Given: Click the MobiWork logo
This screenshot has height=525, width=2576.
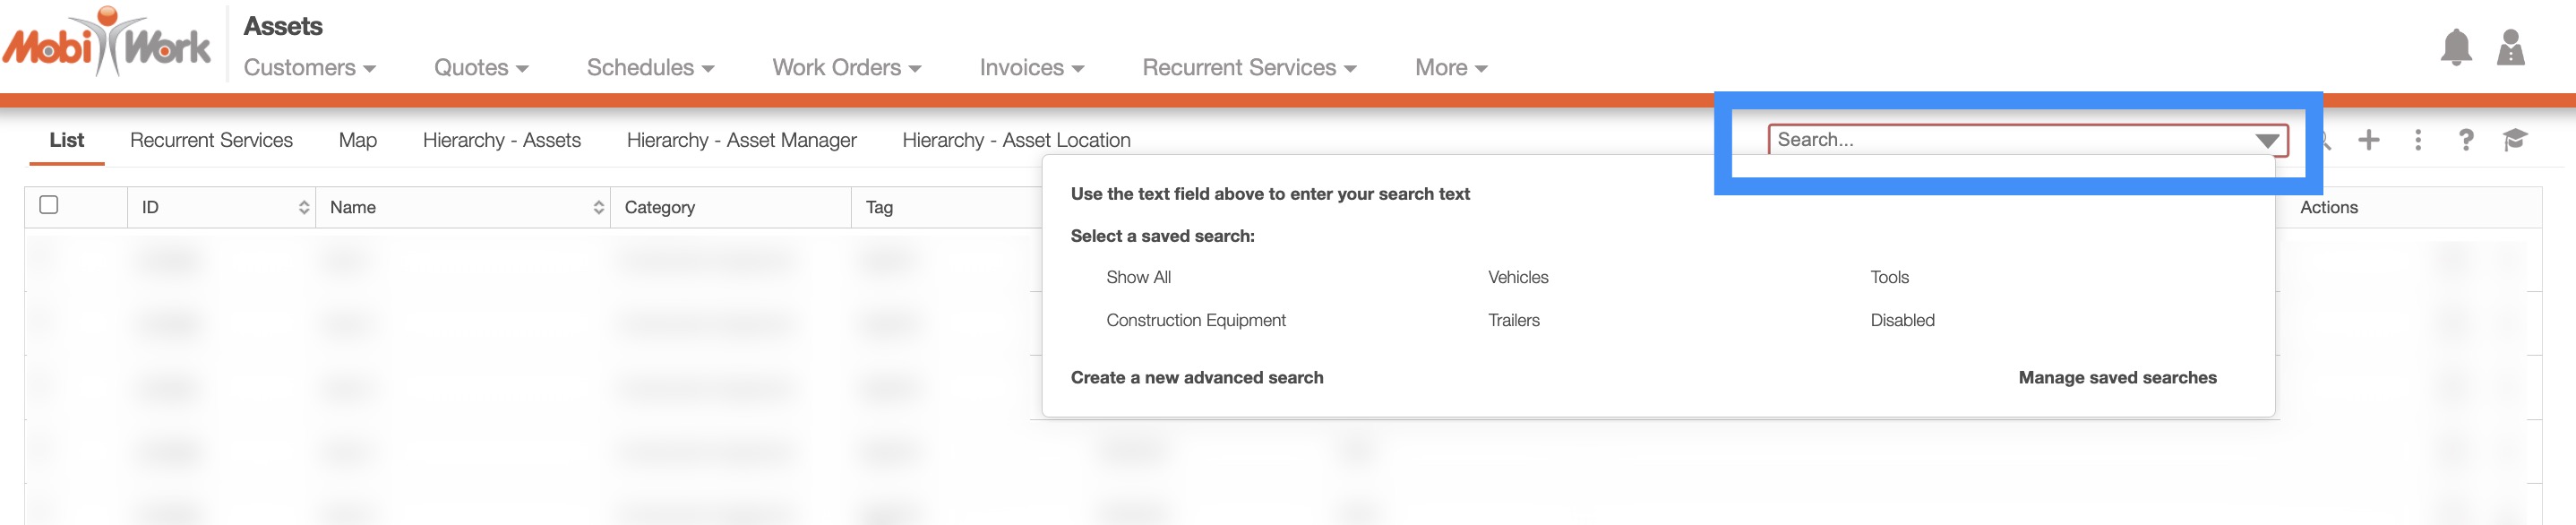Looking at the screenshot, I should click(x=107, y=44).
